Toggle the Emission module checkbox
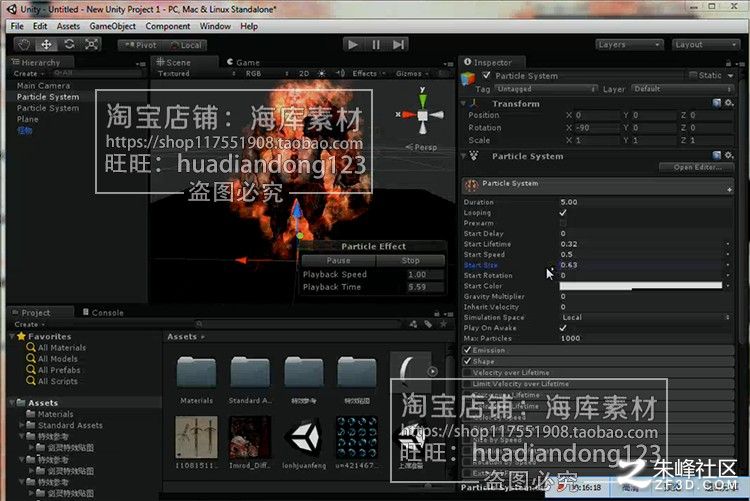 [x=467, y=350]
